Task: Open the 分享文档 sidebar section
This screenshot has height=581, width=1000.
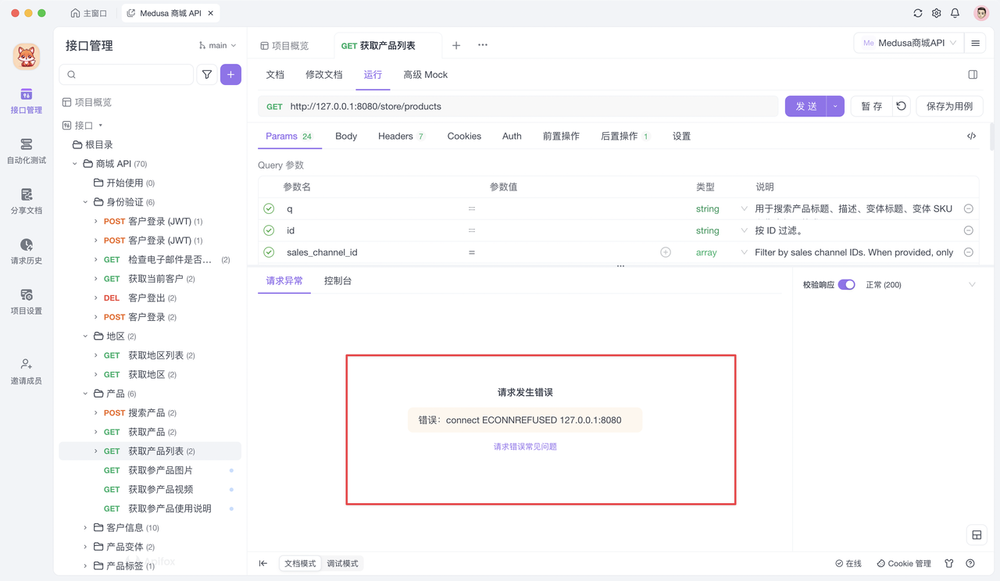Action: [x=26, y=202]
